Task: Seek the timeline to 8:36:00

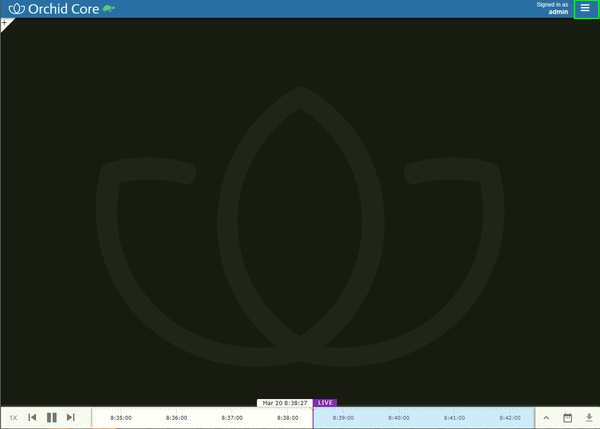Action: tap(176, 418)
